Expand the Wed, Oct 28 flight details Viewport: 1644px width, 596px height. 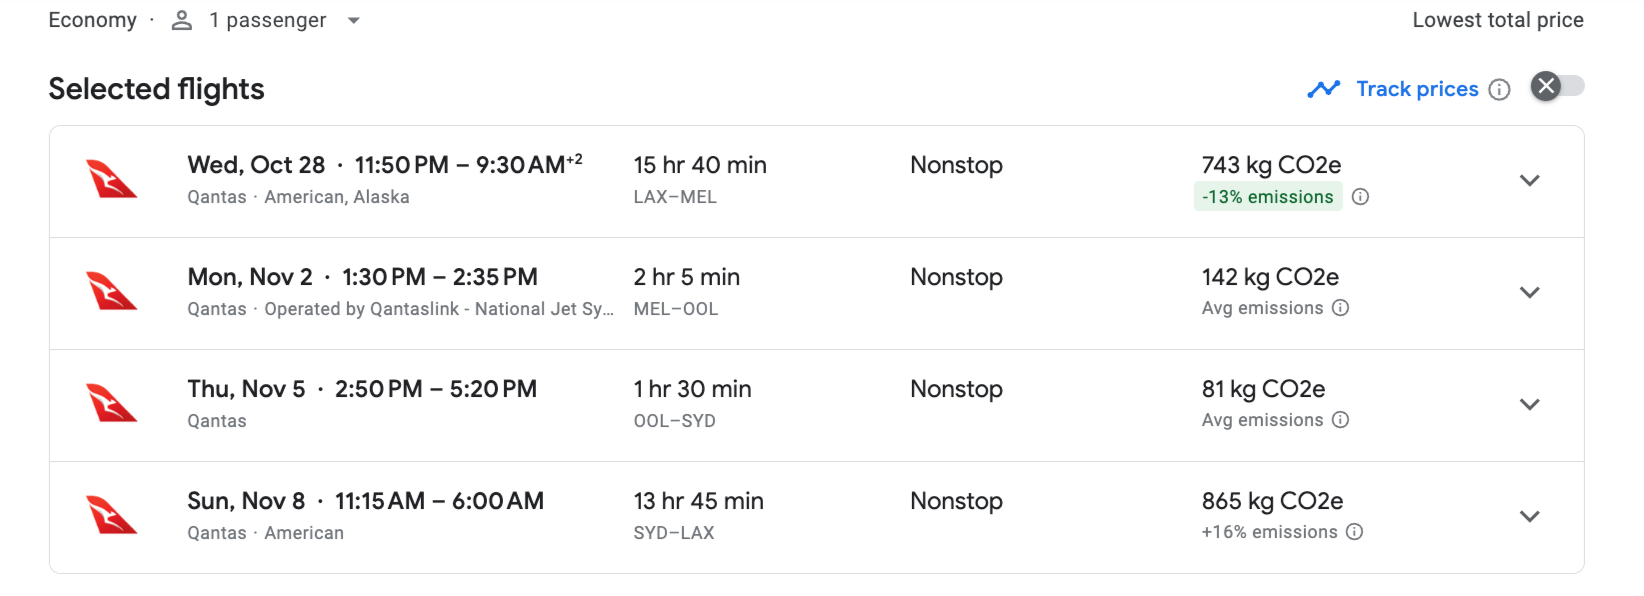tap(1529, 181)
